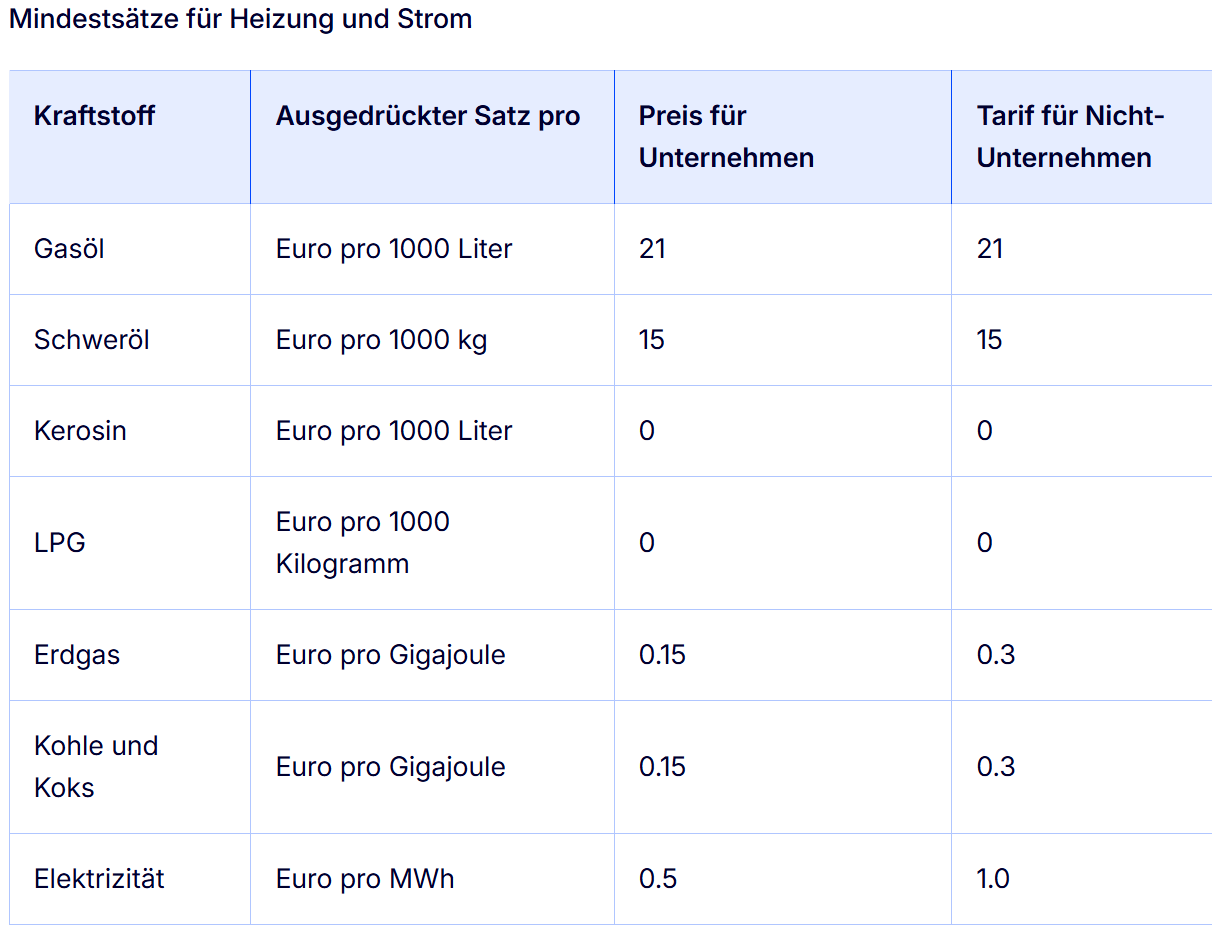Click the 'Preis für Unternehmen' header

click(726, 137)
